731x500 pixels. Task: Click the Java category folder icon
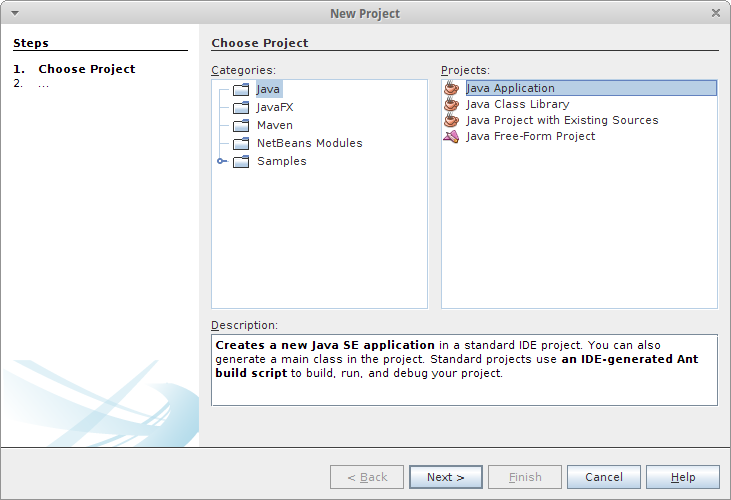coord(241,89)
